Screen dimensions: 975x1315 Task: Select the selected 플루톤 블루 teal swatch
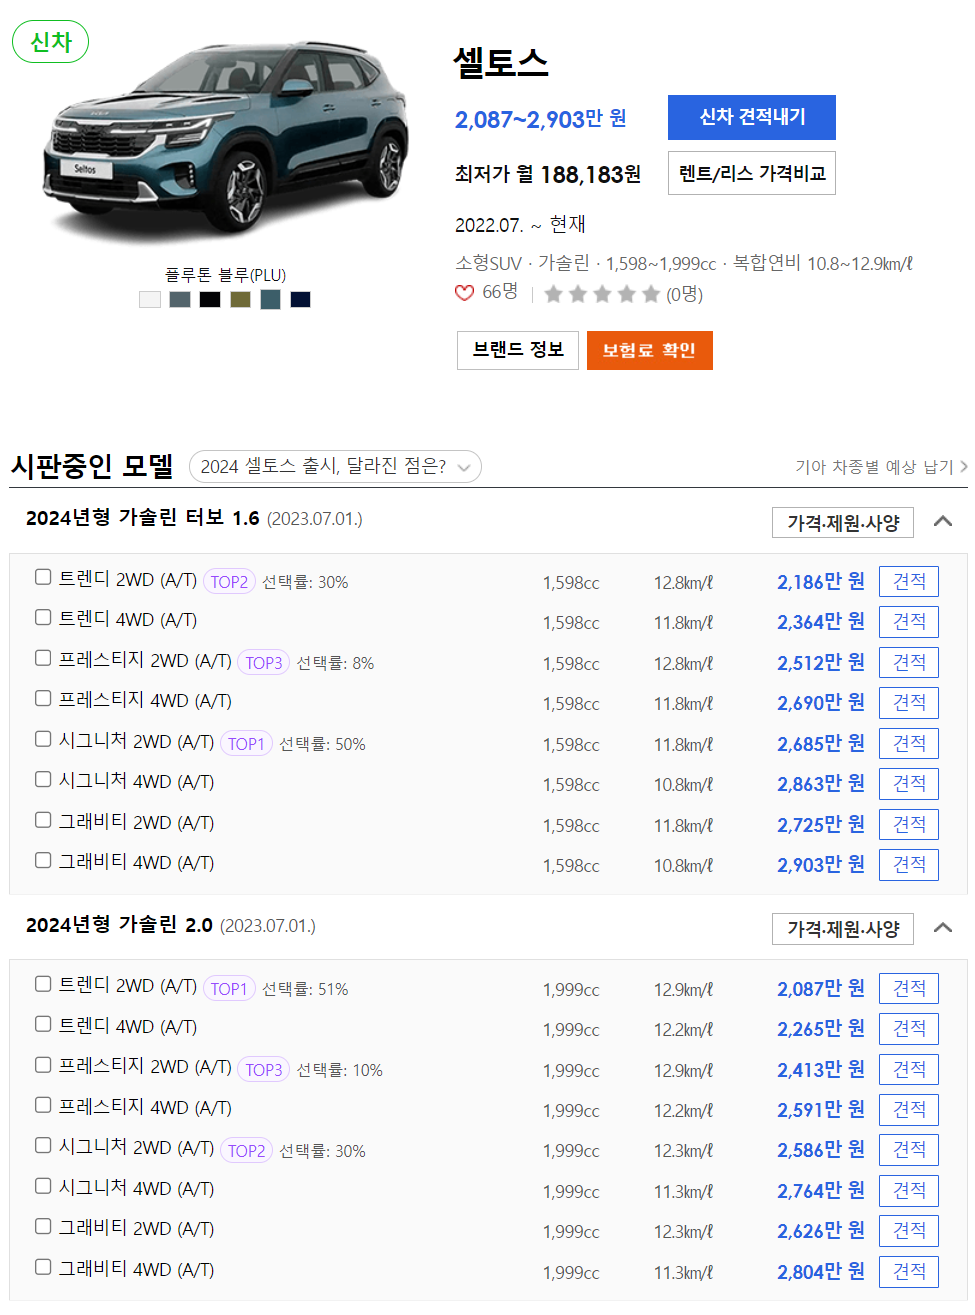270,299
